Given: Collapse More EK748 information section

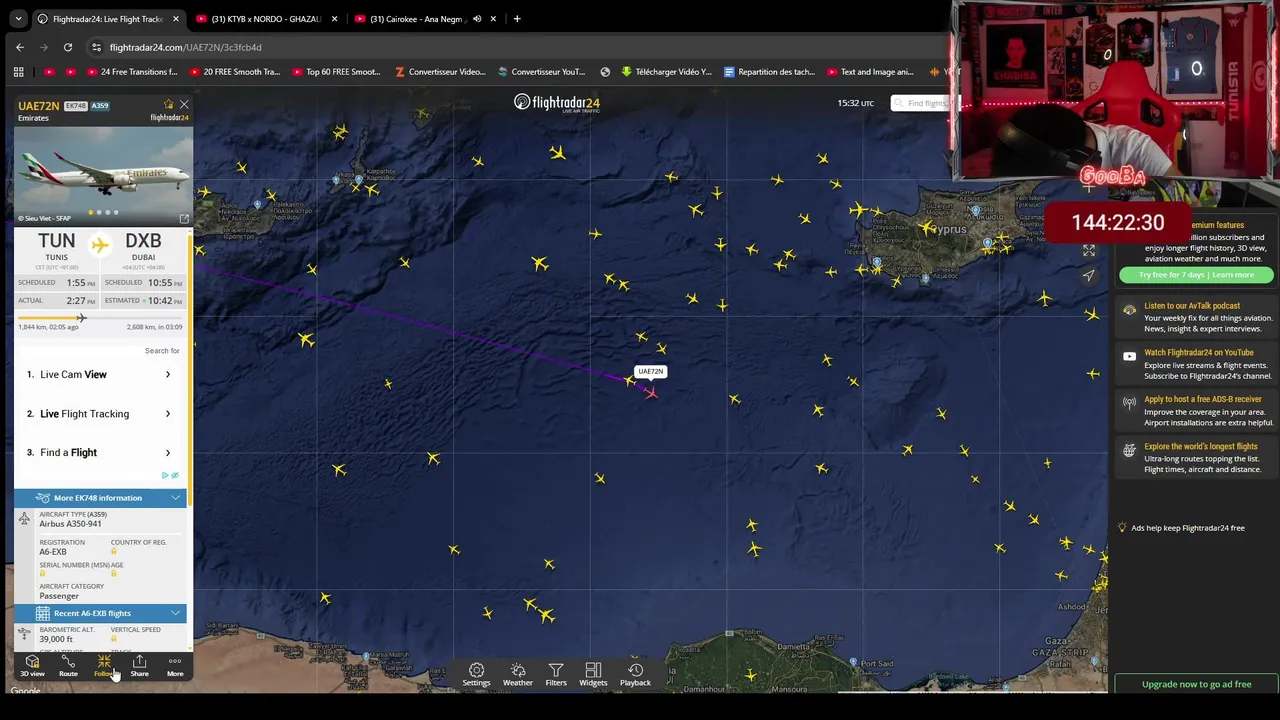Looking at the screenshot, I should click(x=100, y=497).
